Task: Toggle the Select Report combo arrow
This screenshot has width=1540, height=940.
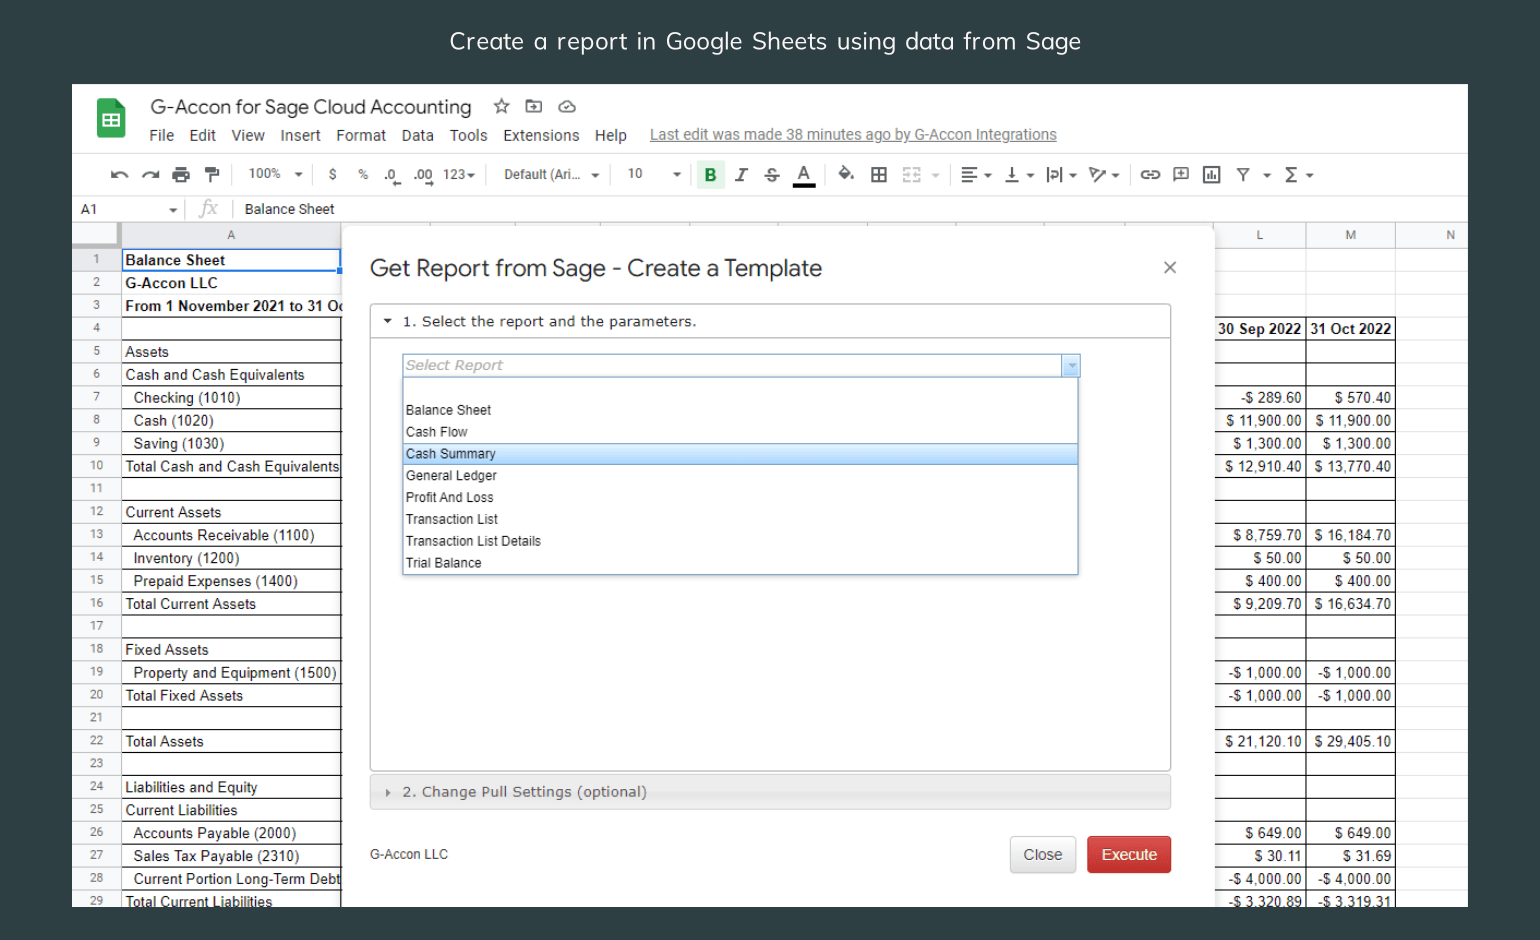Action: click(x=1071, y=366)
